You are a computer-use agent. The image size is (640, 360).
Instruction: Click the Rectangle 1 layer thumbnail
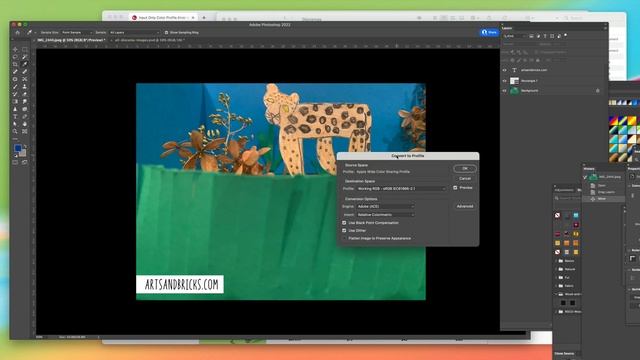pyautogui.click(x=514, y=81)
